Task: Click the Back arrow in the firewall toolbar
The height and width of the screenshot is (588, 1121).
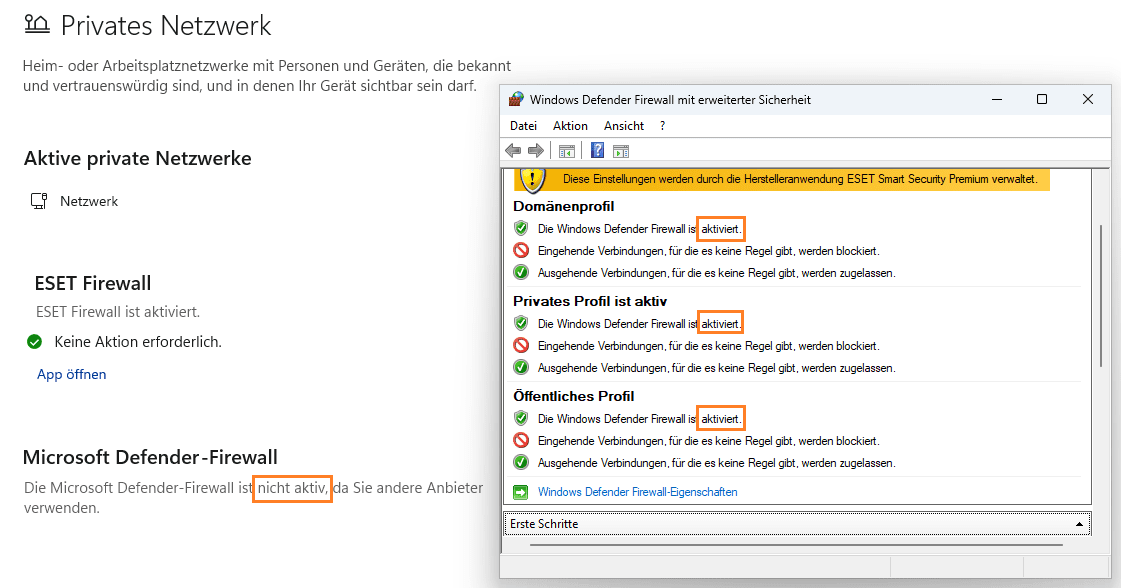Action: [513, 151]
